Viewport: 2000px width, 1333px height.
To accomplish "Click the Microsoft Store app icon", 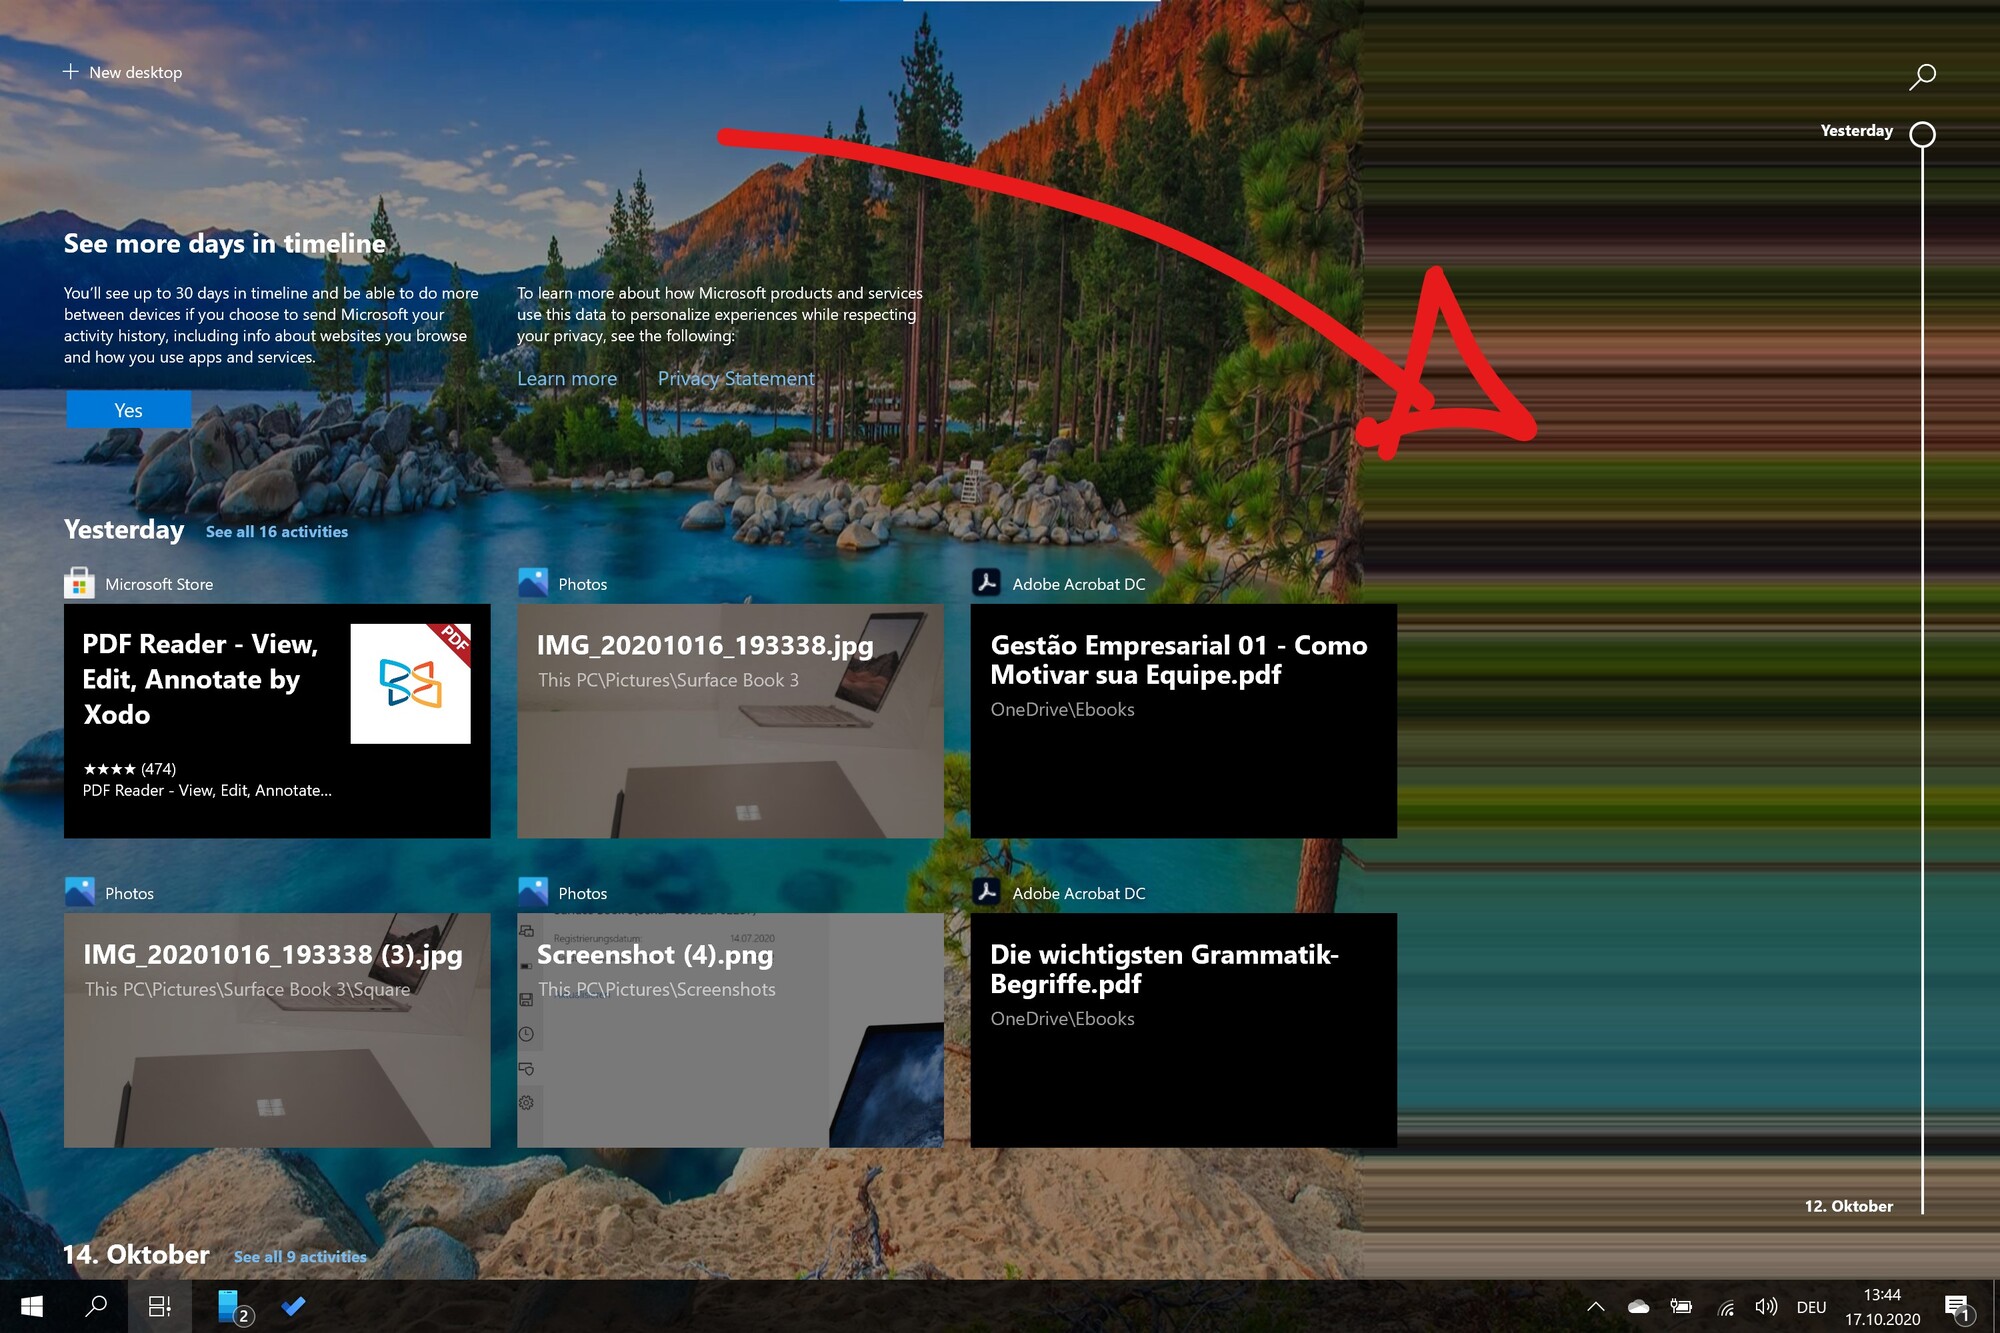I will pyautogui.click(x=79, y=583).
